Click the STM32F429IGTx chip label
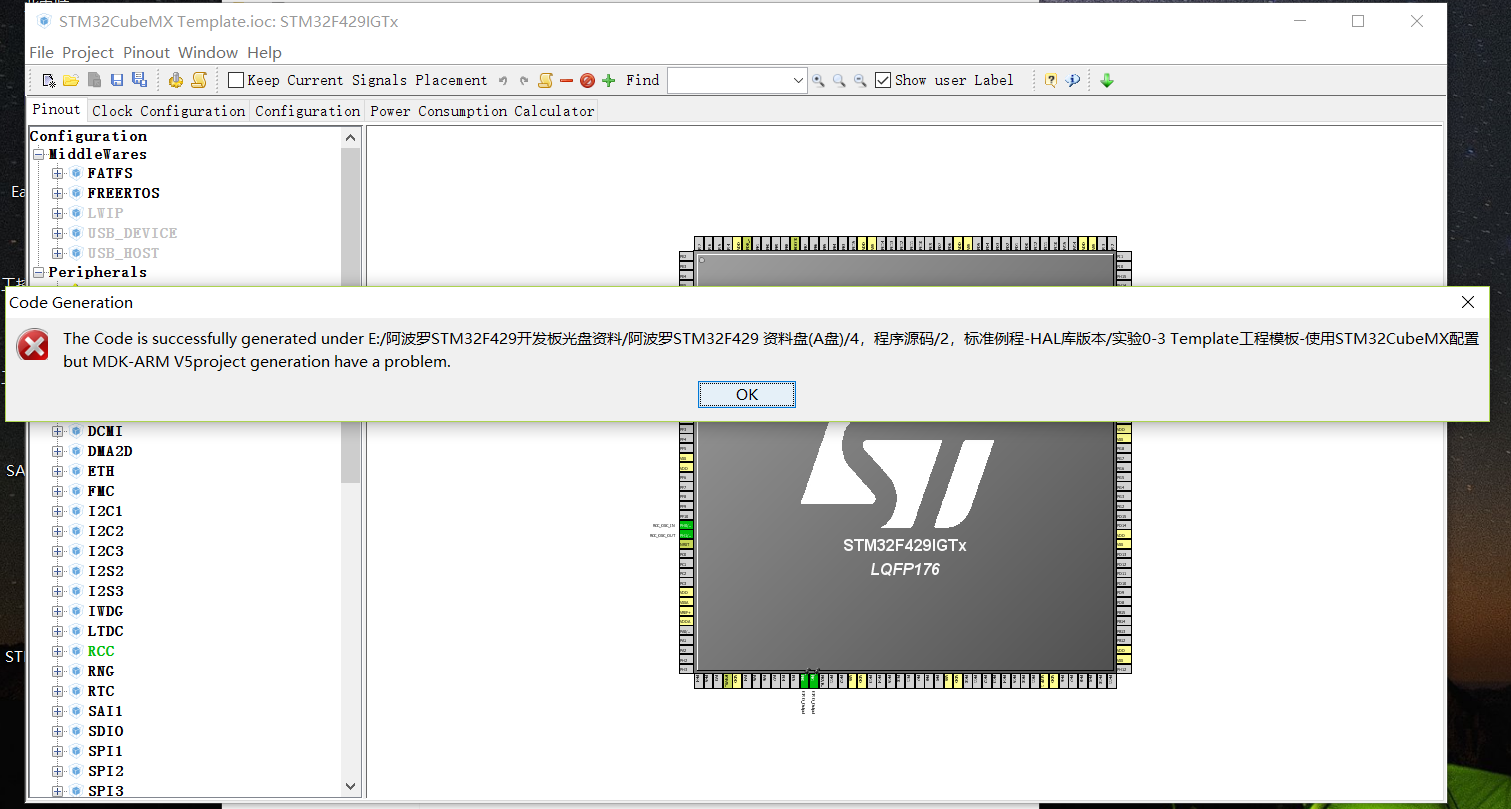The height and width of the screenshot is (809, 1511). pos(904,546)
